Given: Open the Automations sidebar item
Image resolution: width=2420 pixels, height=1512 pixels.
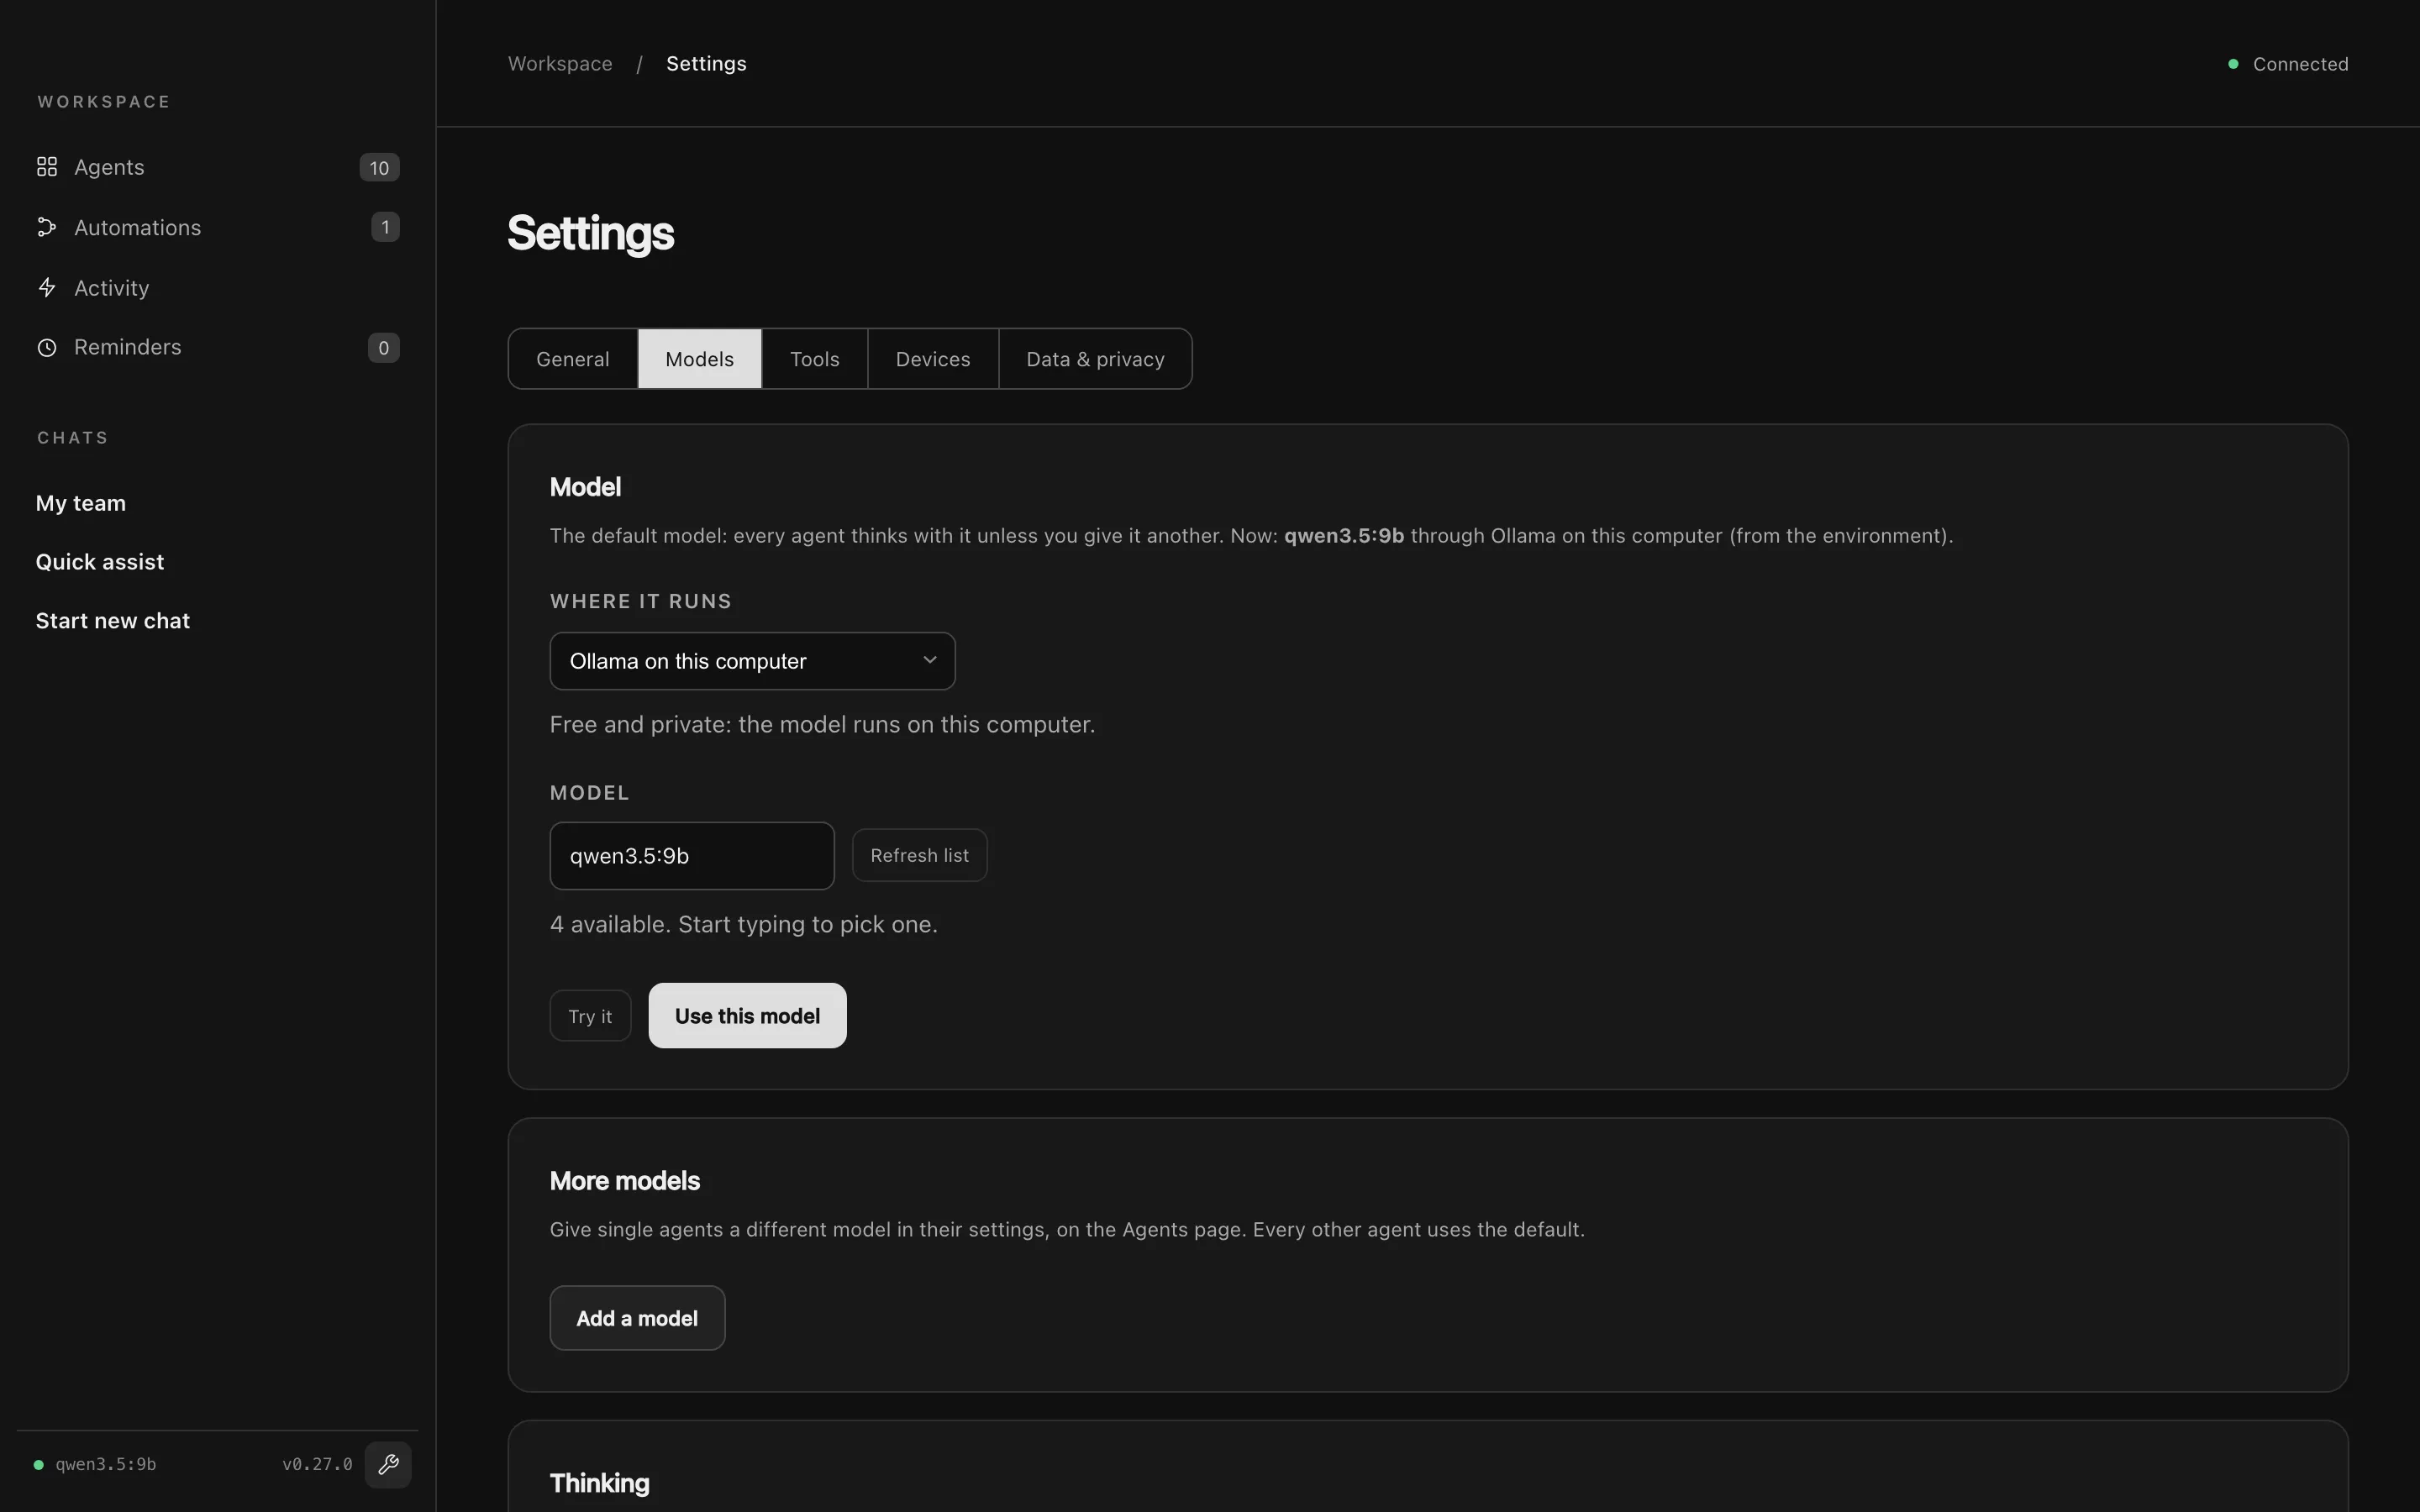Looking at the screenshot, I should [218, 227].
